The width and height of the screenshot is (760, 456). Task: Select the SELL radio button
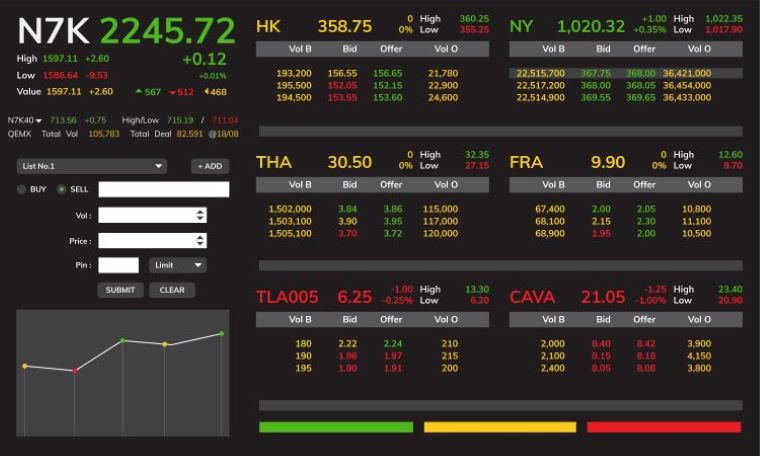pyautogui.click(x=61, y=189)
